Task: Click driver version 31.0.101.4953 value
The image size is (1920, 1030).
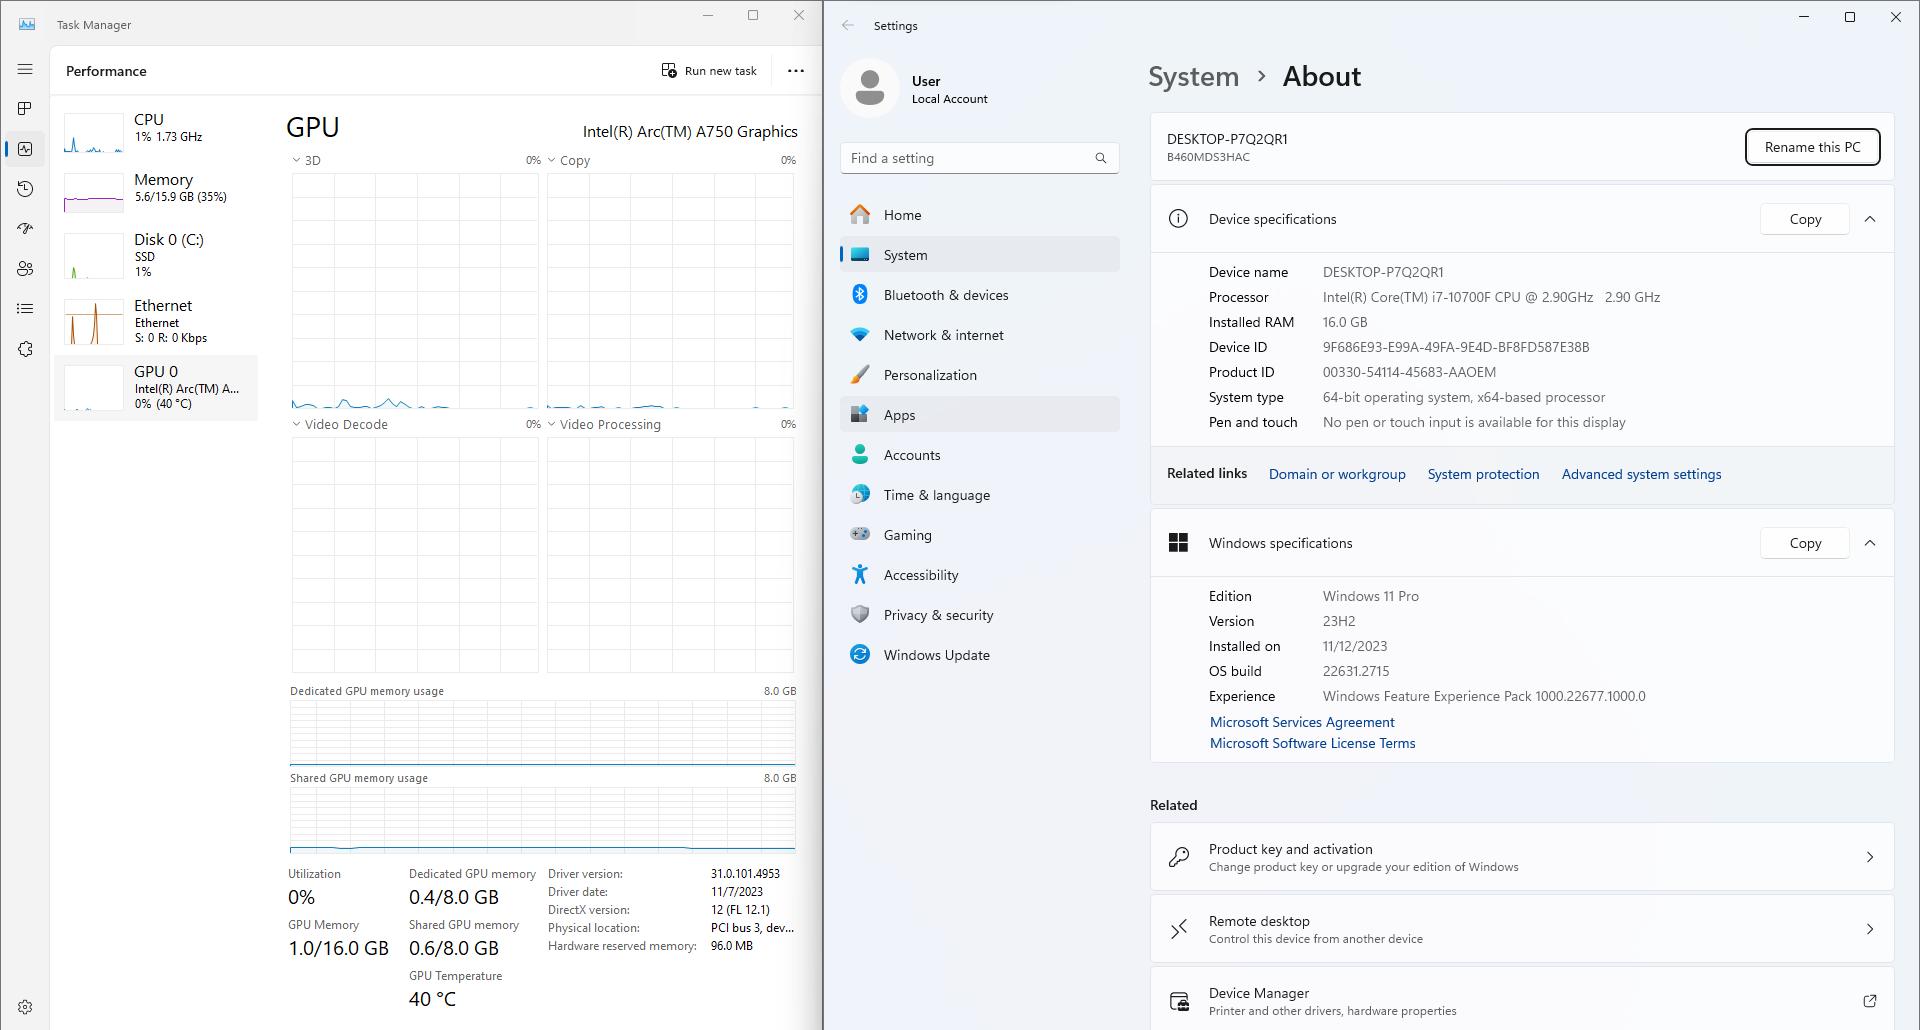Action: tap(745, 874)
